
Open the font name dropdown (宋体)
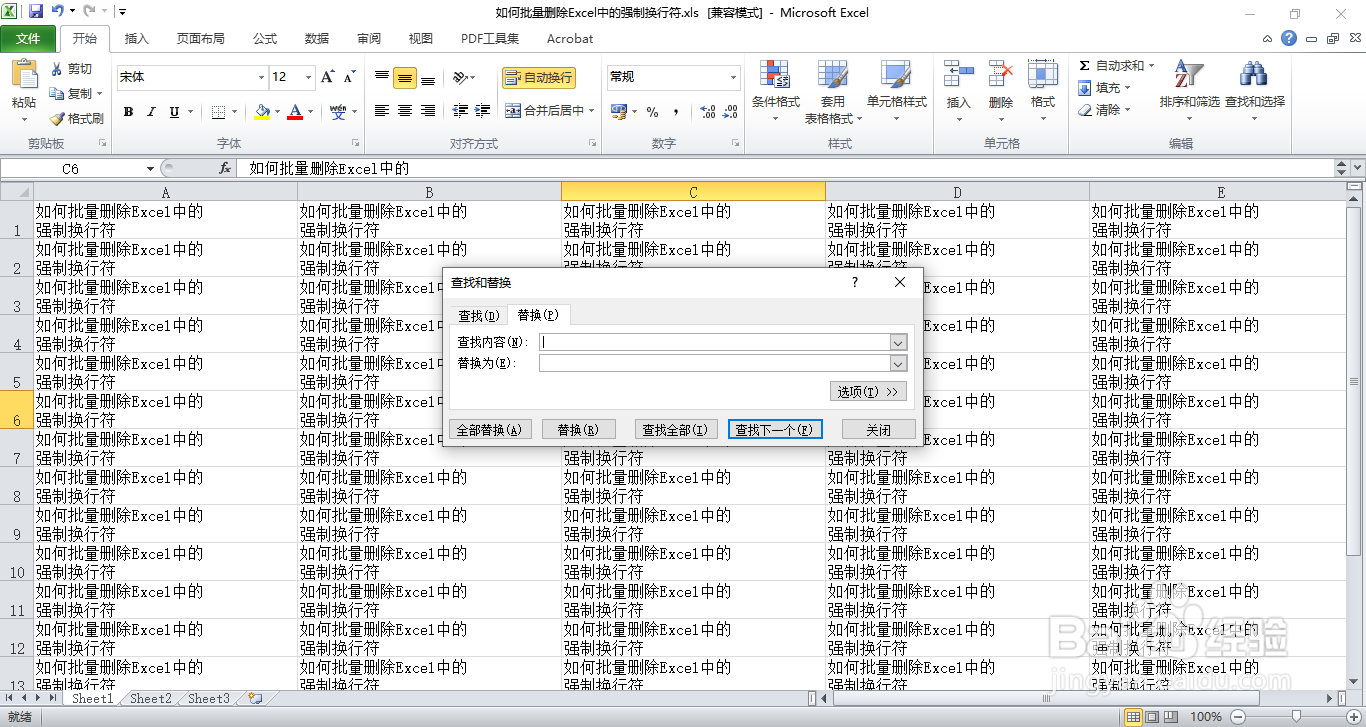click(x=261, y=77)
